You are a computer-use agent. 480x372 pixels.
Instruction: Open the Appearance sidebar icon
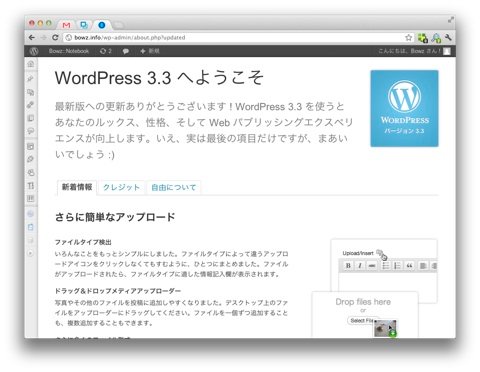pos(31,146)
